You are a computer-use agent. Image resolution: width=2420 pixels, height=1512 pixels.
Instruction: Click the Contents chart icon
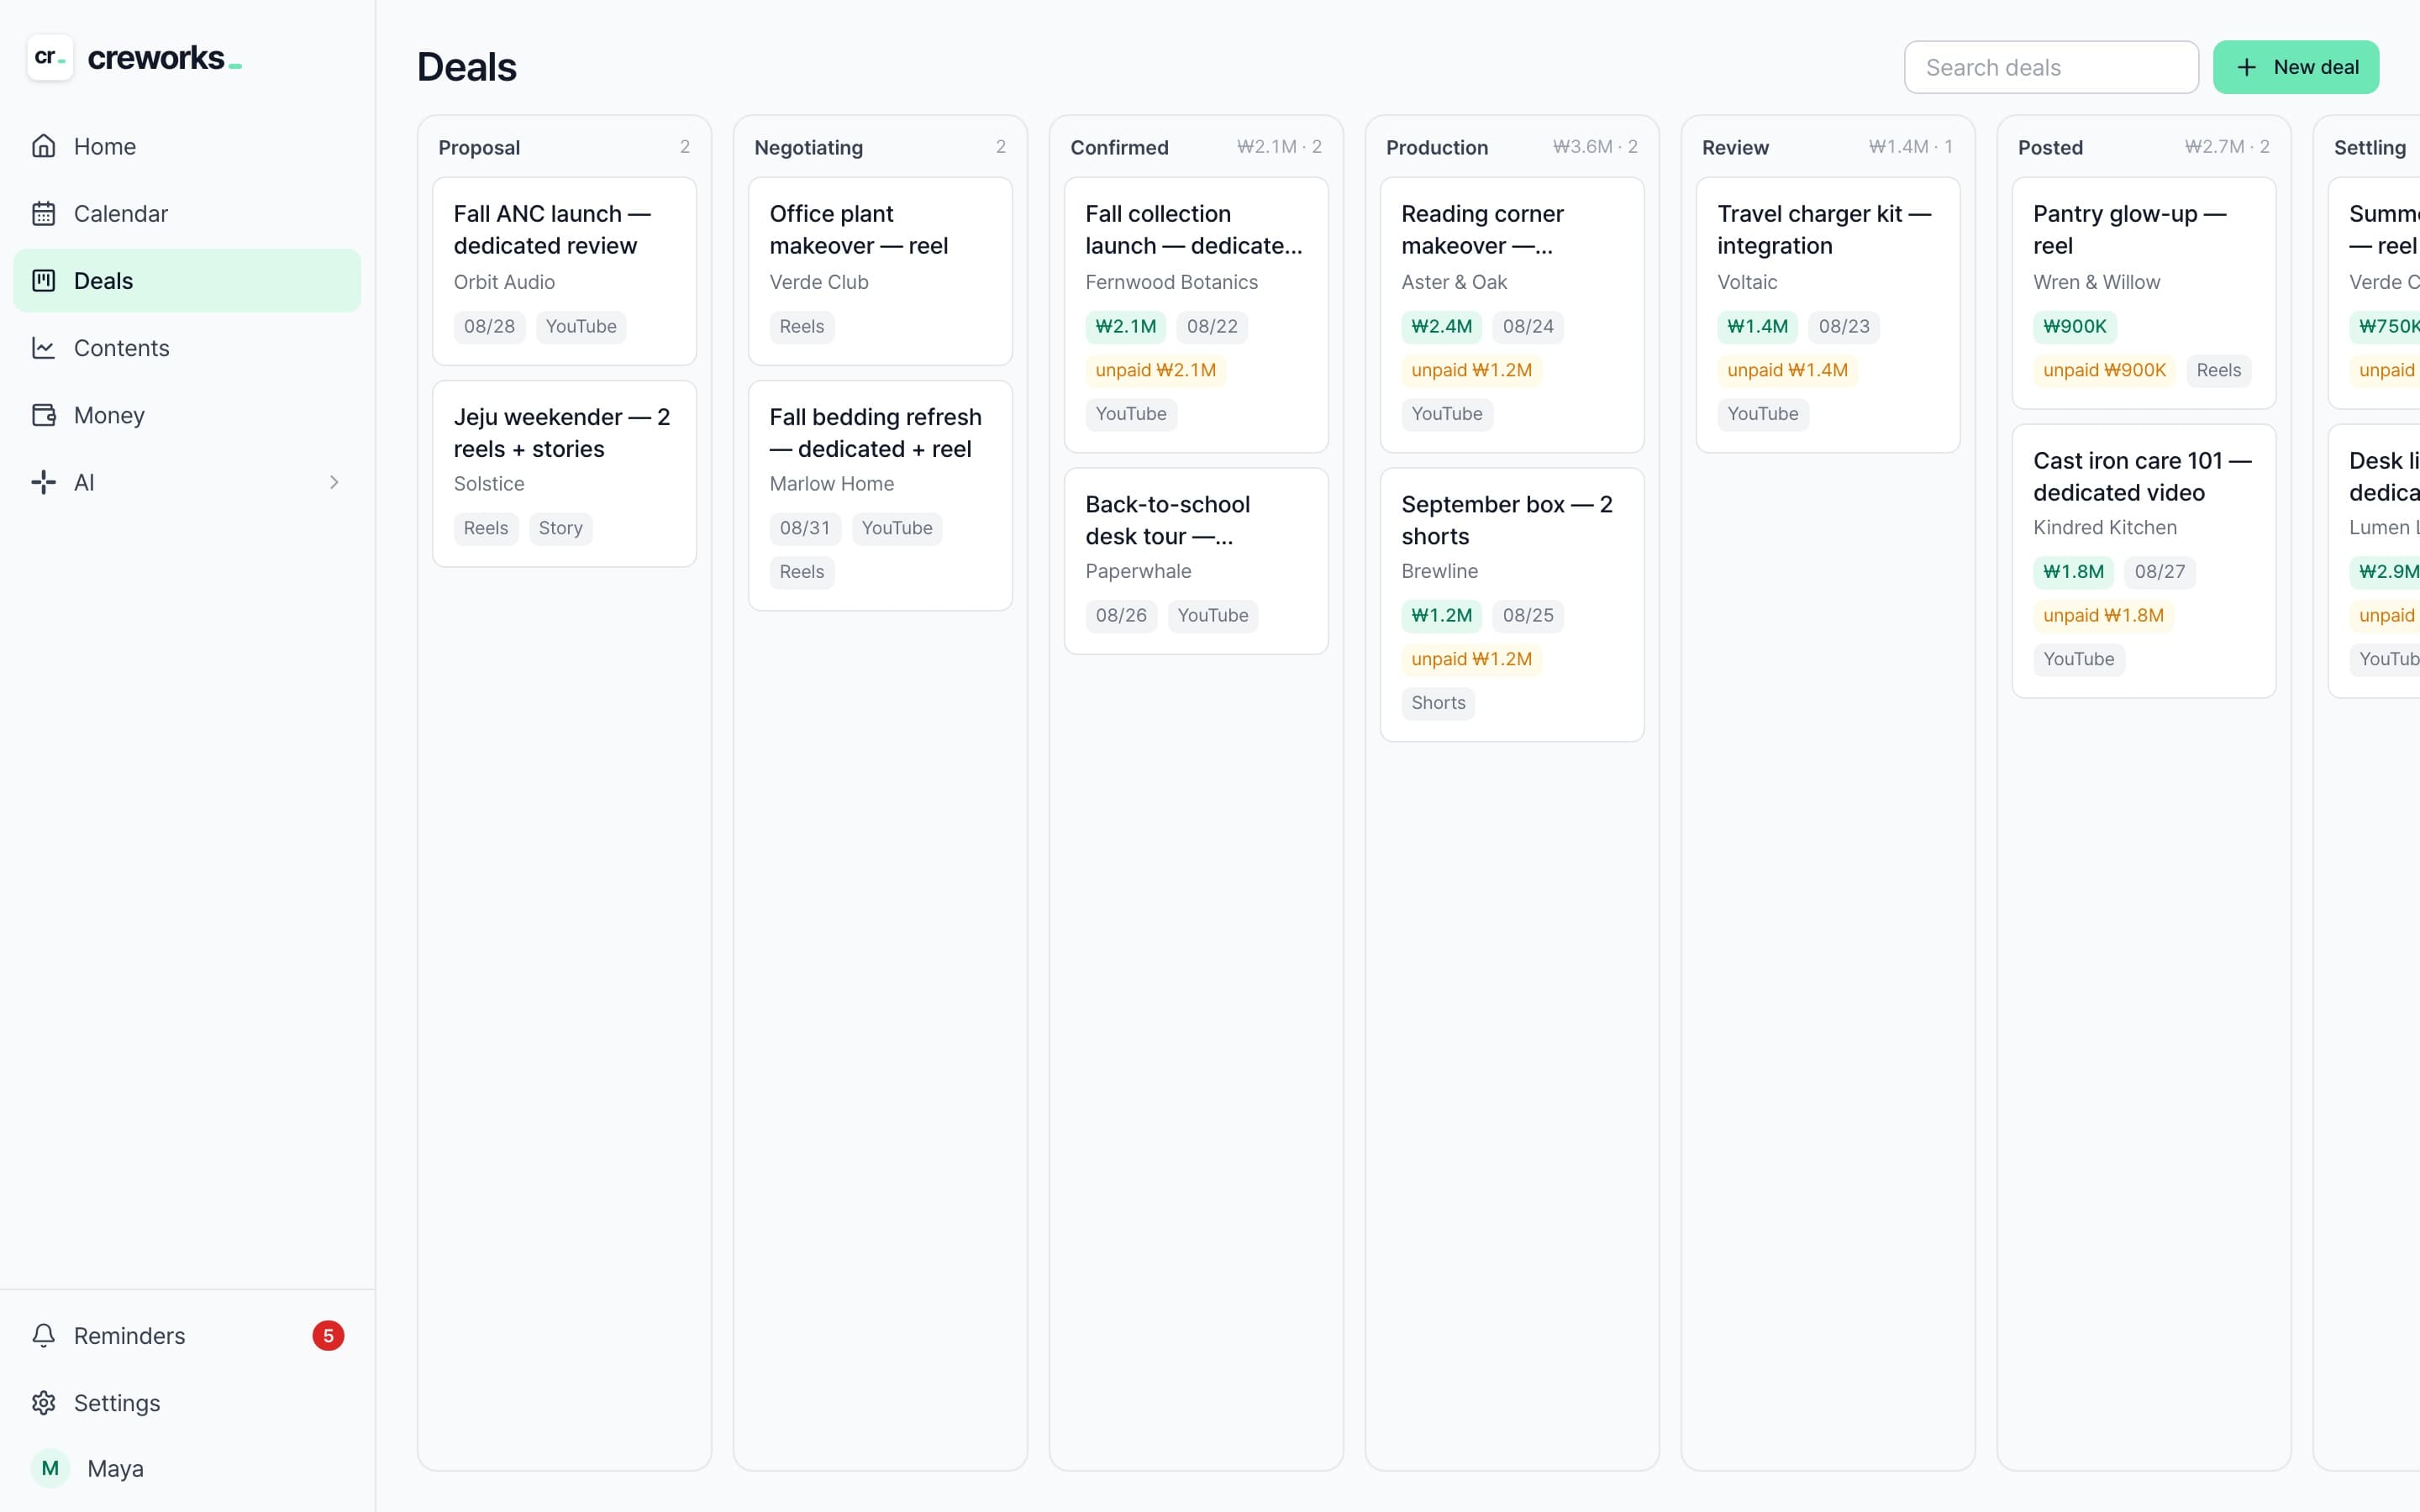coord(43,347)
